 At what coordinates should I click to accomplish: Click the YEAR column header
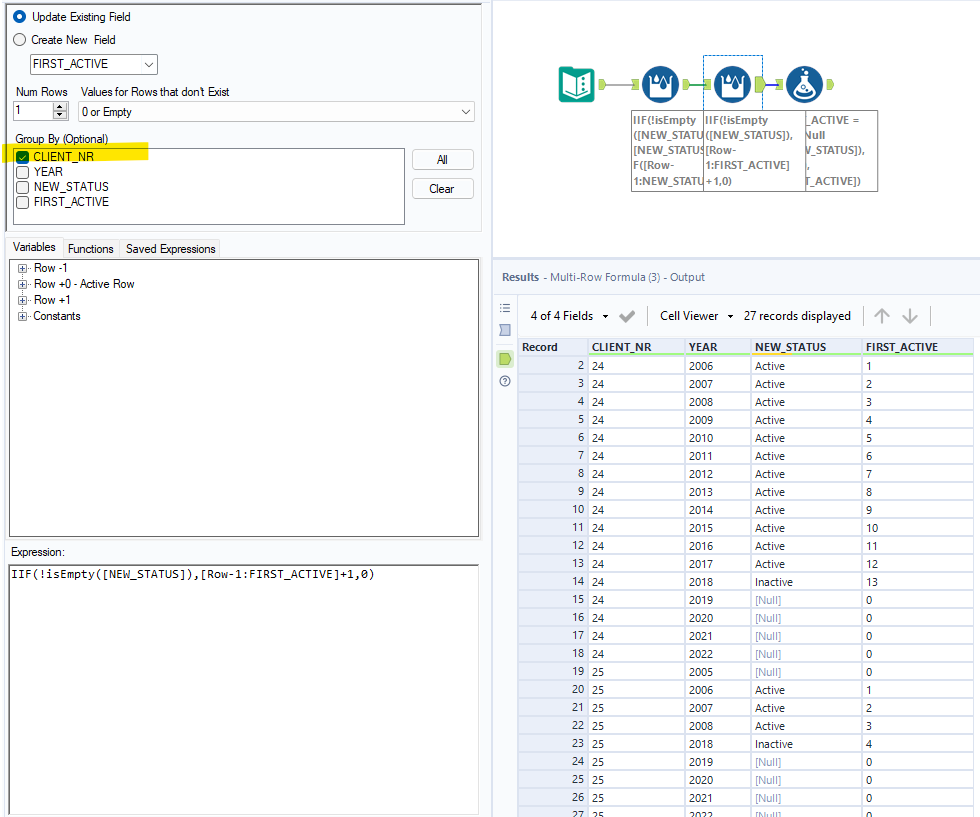718,347
